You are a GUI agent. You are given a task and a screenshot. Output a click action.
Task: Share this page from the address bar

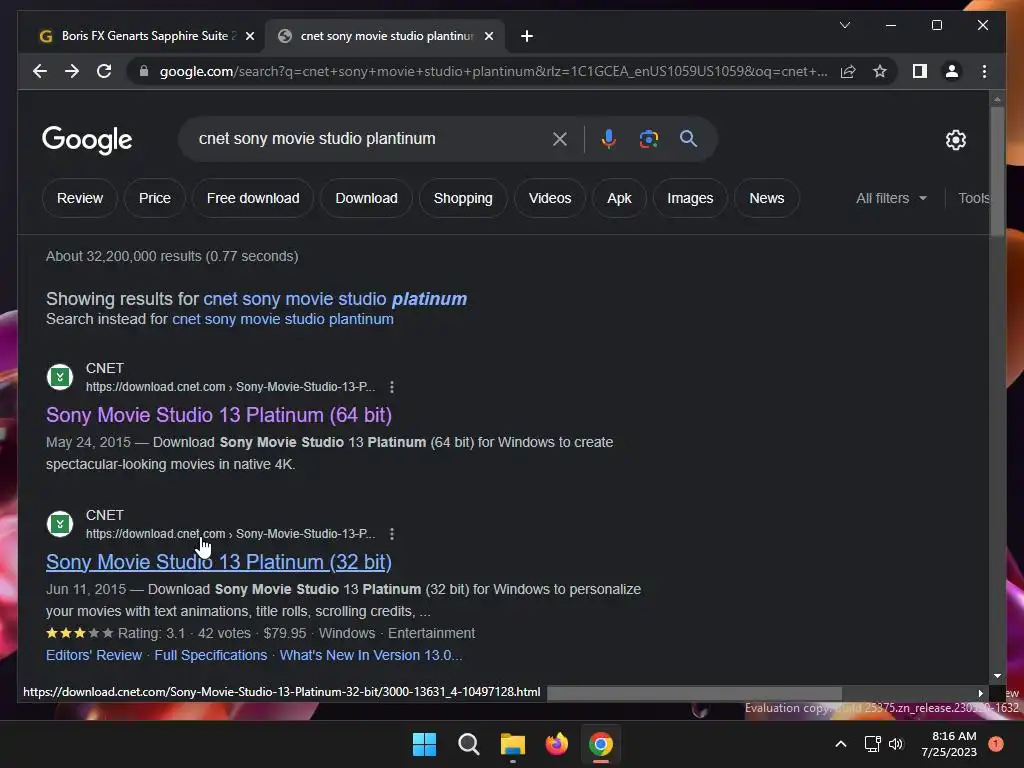pyautogui.click(x=848, y=71)
